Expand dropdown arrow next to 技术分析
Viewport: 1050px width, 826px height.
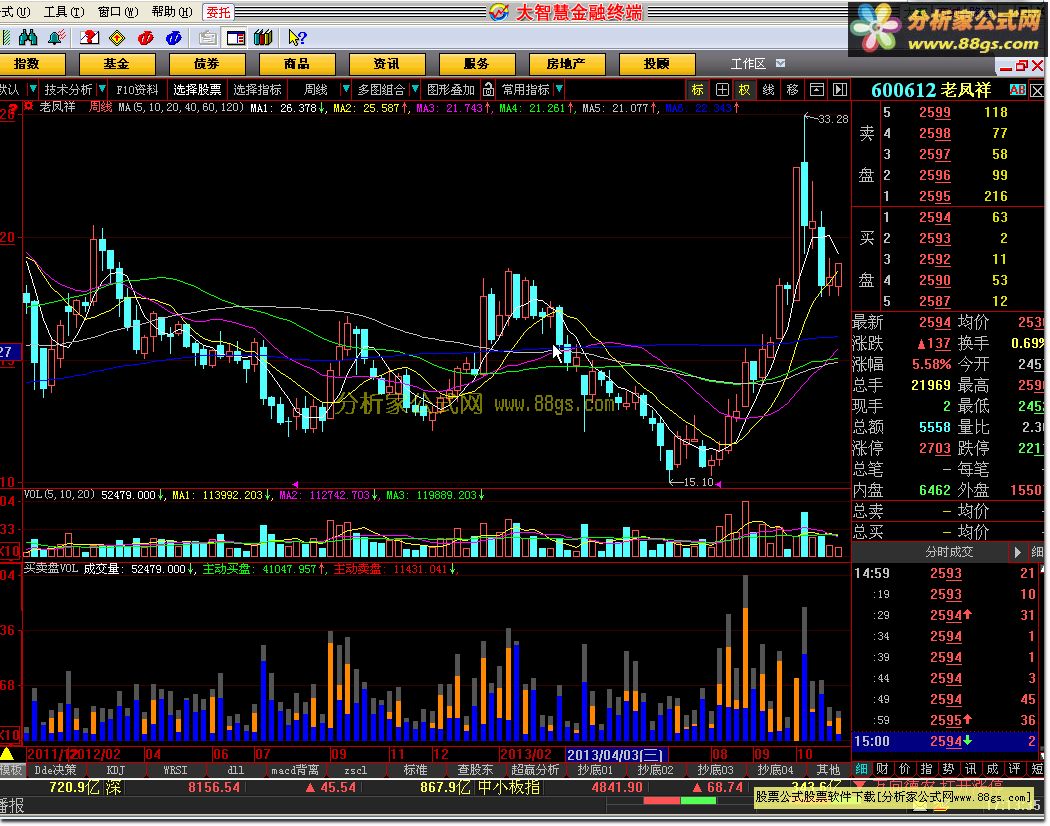(102, 88)
